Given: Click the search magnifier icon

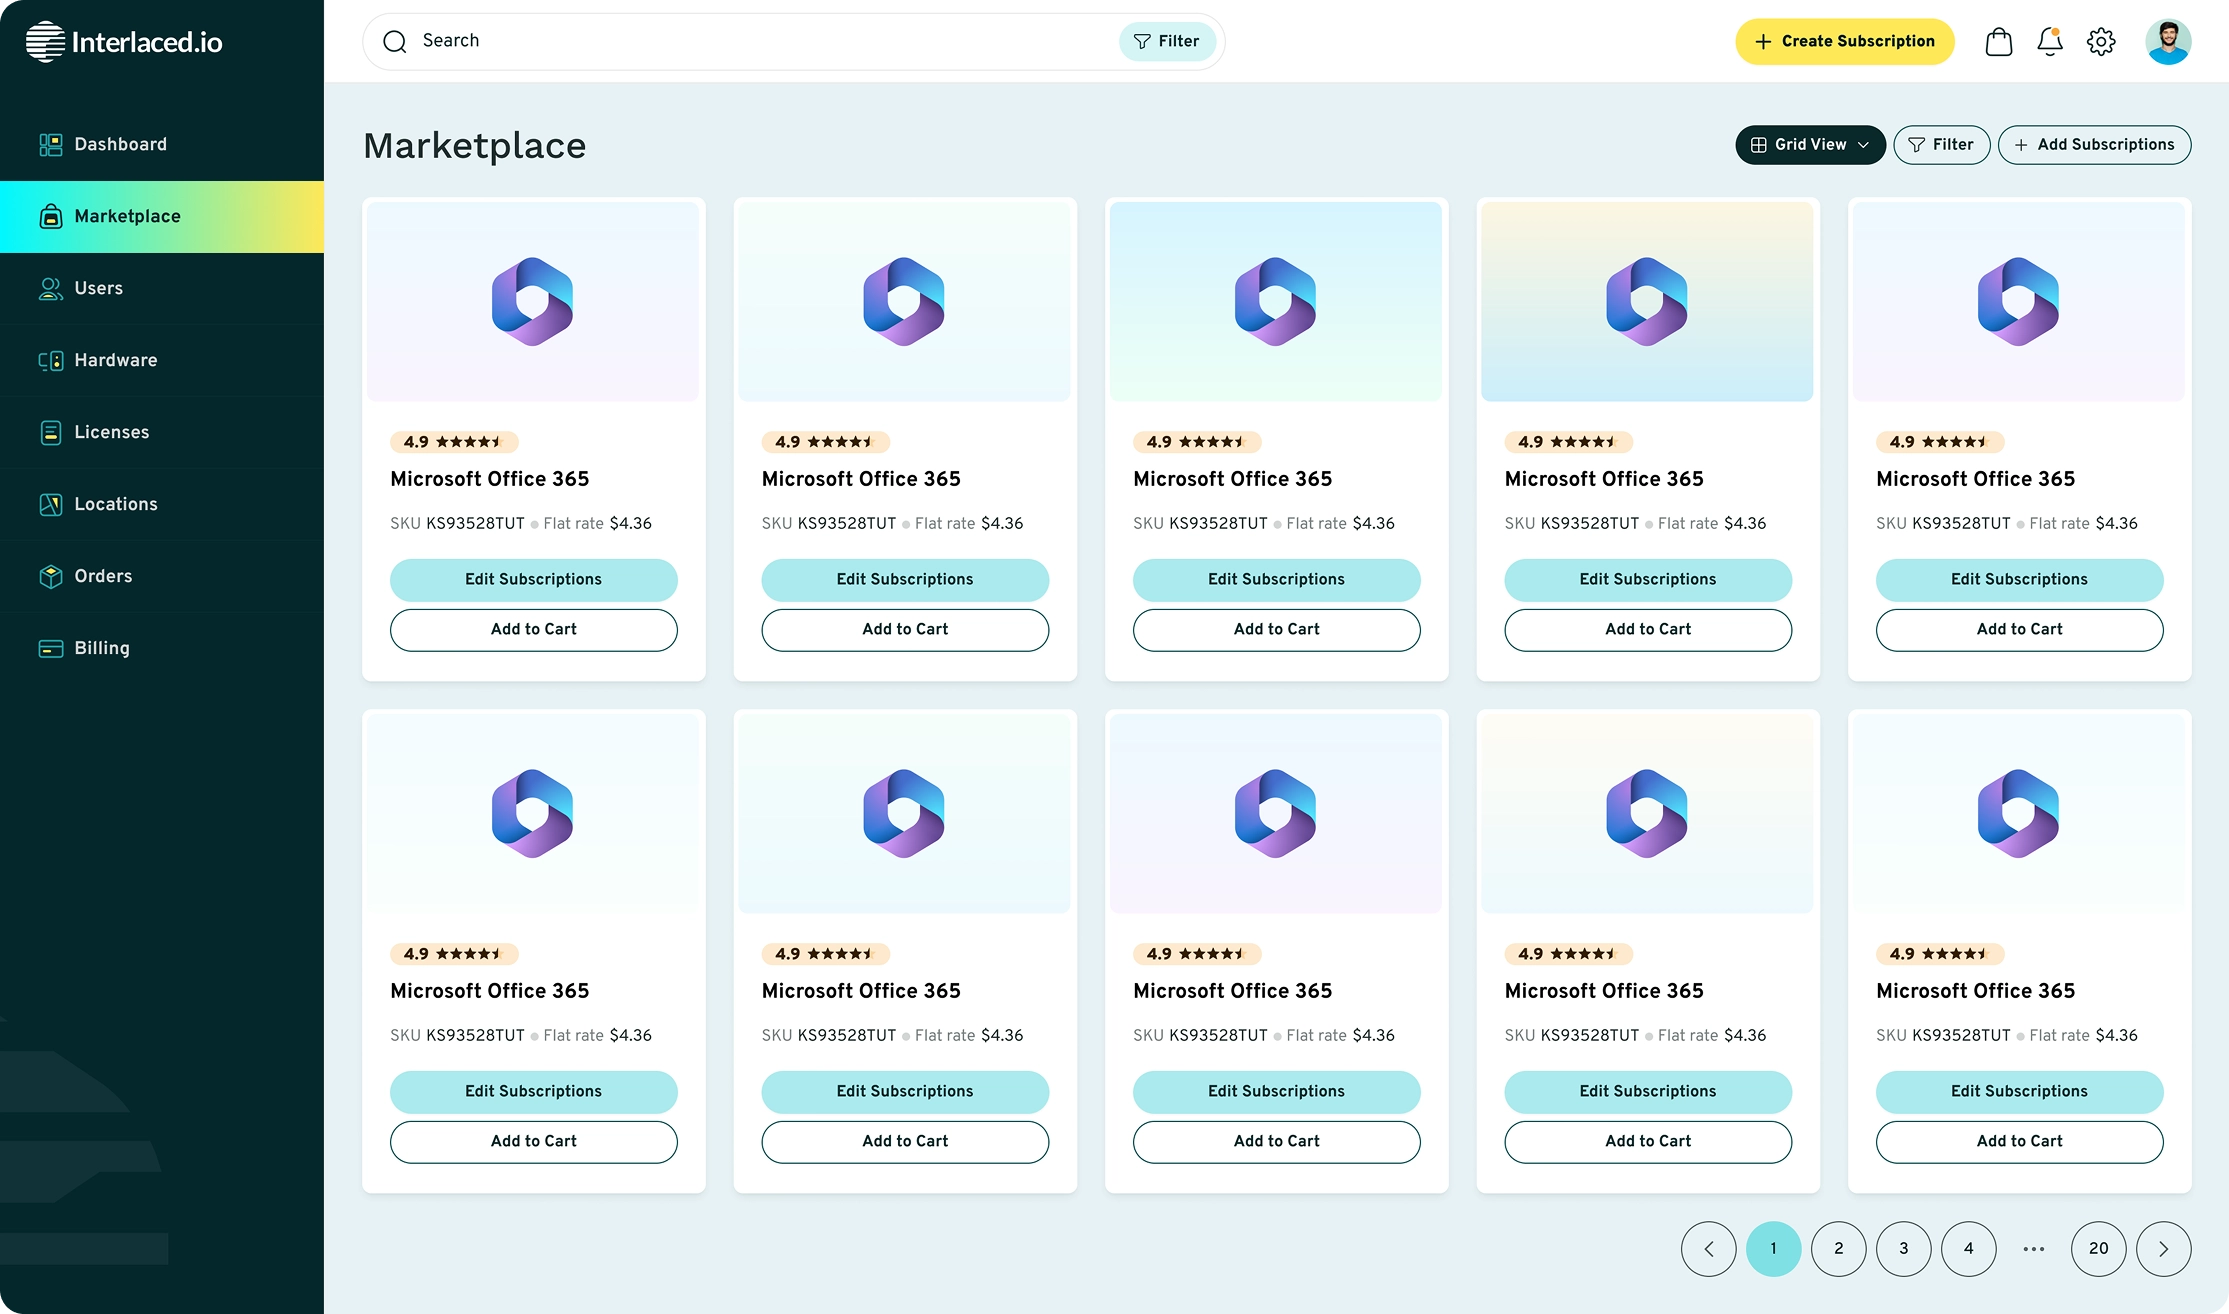Looking at the screenshot, I should point(395,41).
